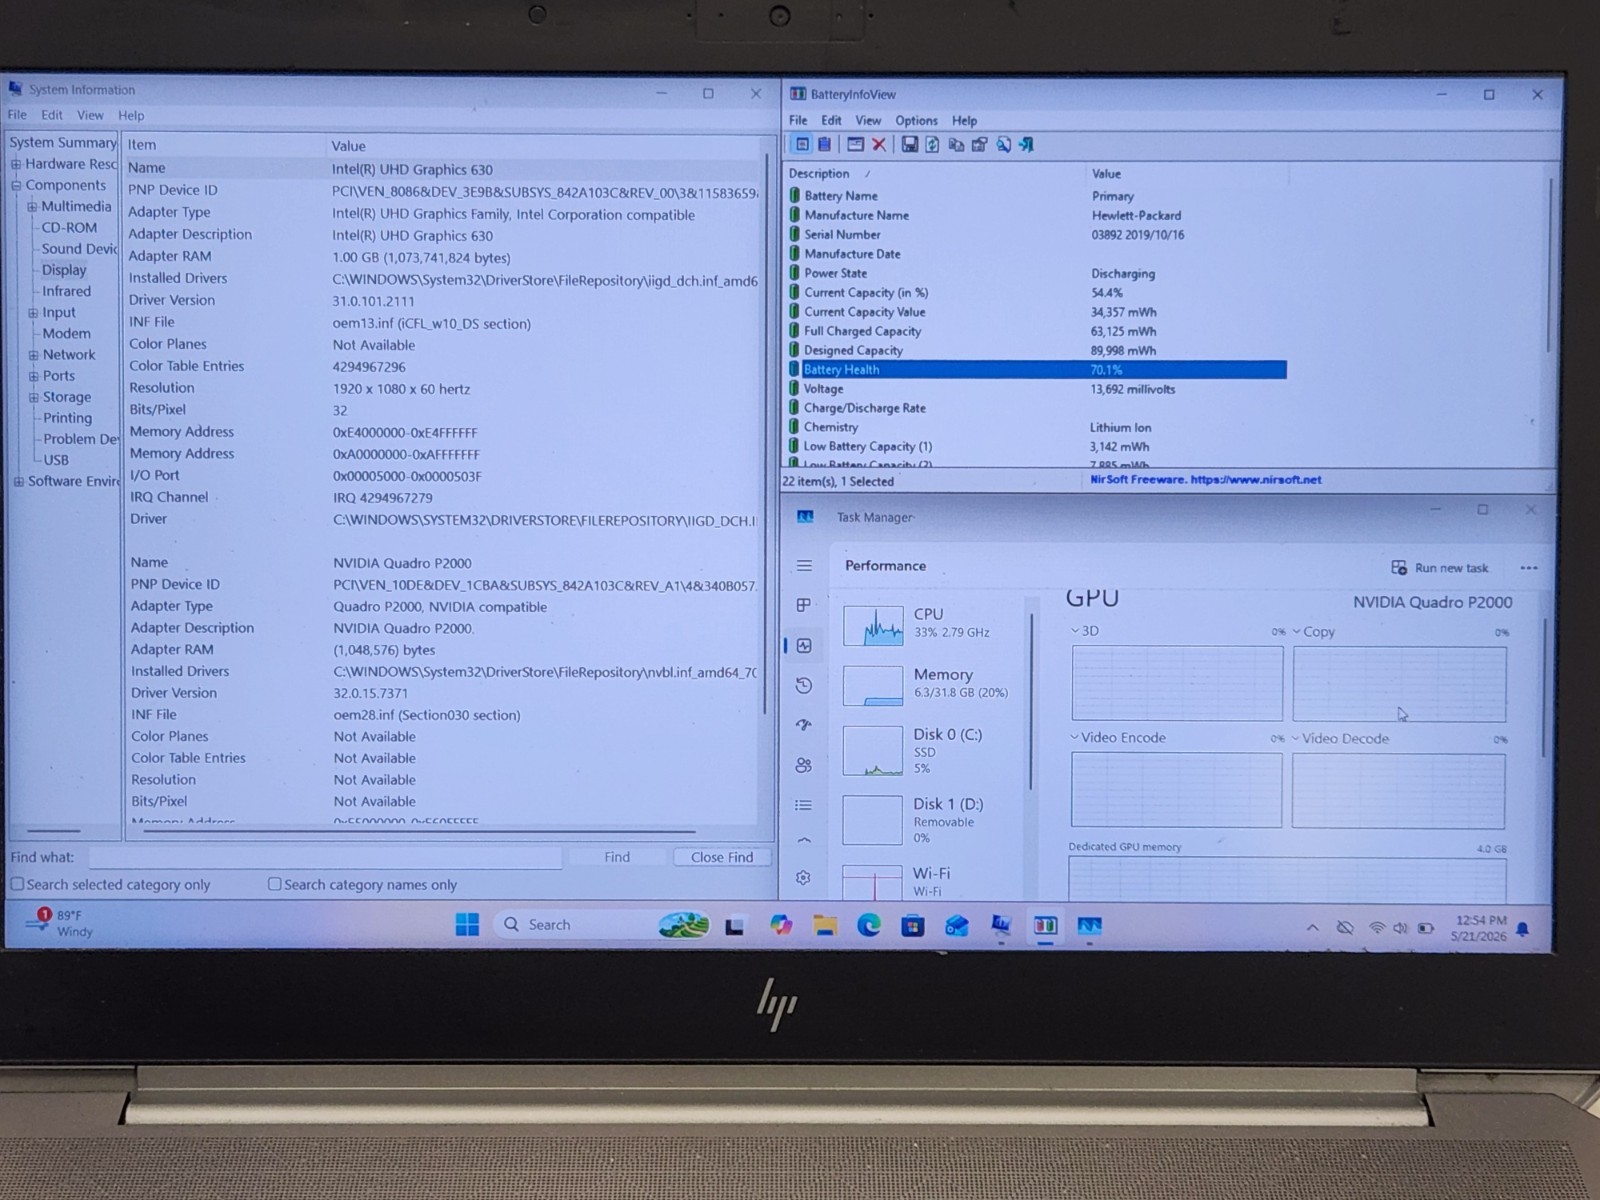Click Save icon in BatteryInfoView toolbar

tap(909, 145)
